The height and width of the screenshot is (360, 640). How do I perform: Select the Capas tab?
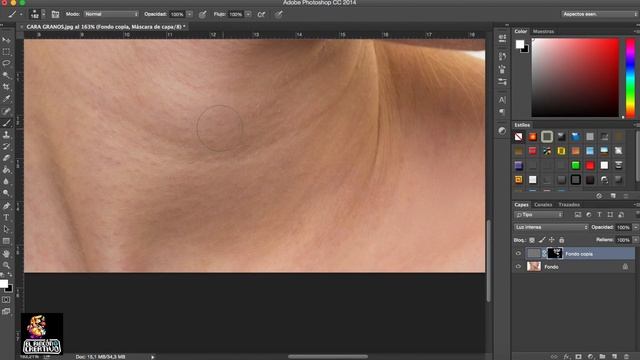click(521, 205)
